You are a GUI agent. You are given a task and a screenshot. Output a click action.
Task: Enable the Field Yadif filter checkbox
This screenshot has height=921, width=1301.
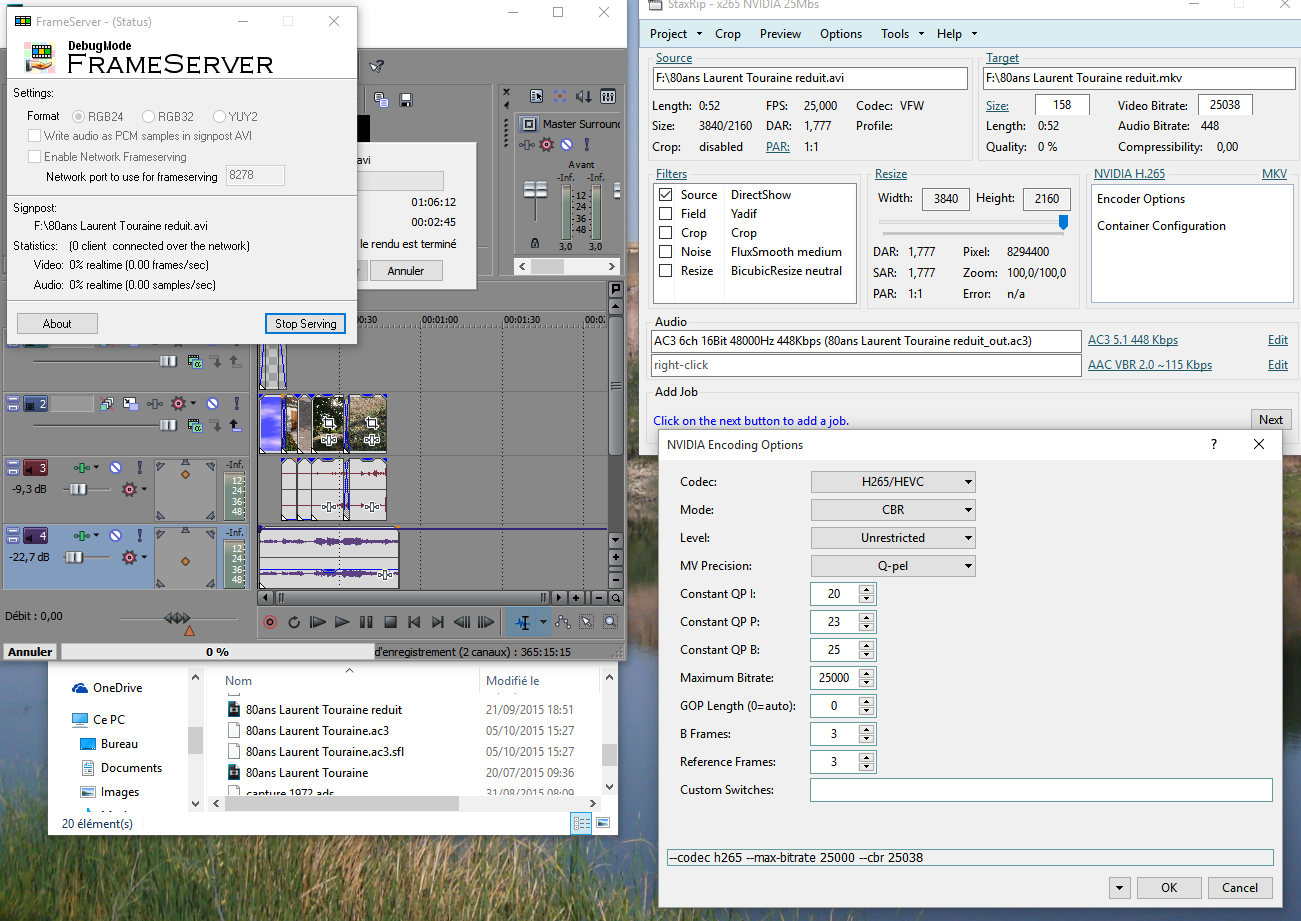tap(666, 214)
